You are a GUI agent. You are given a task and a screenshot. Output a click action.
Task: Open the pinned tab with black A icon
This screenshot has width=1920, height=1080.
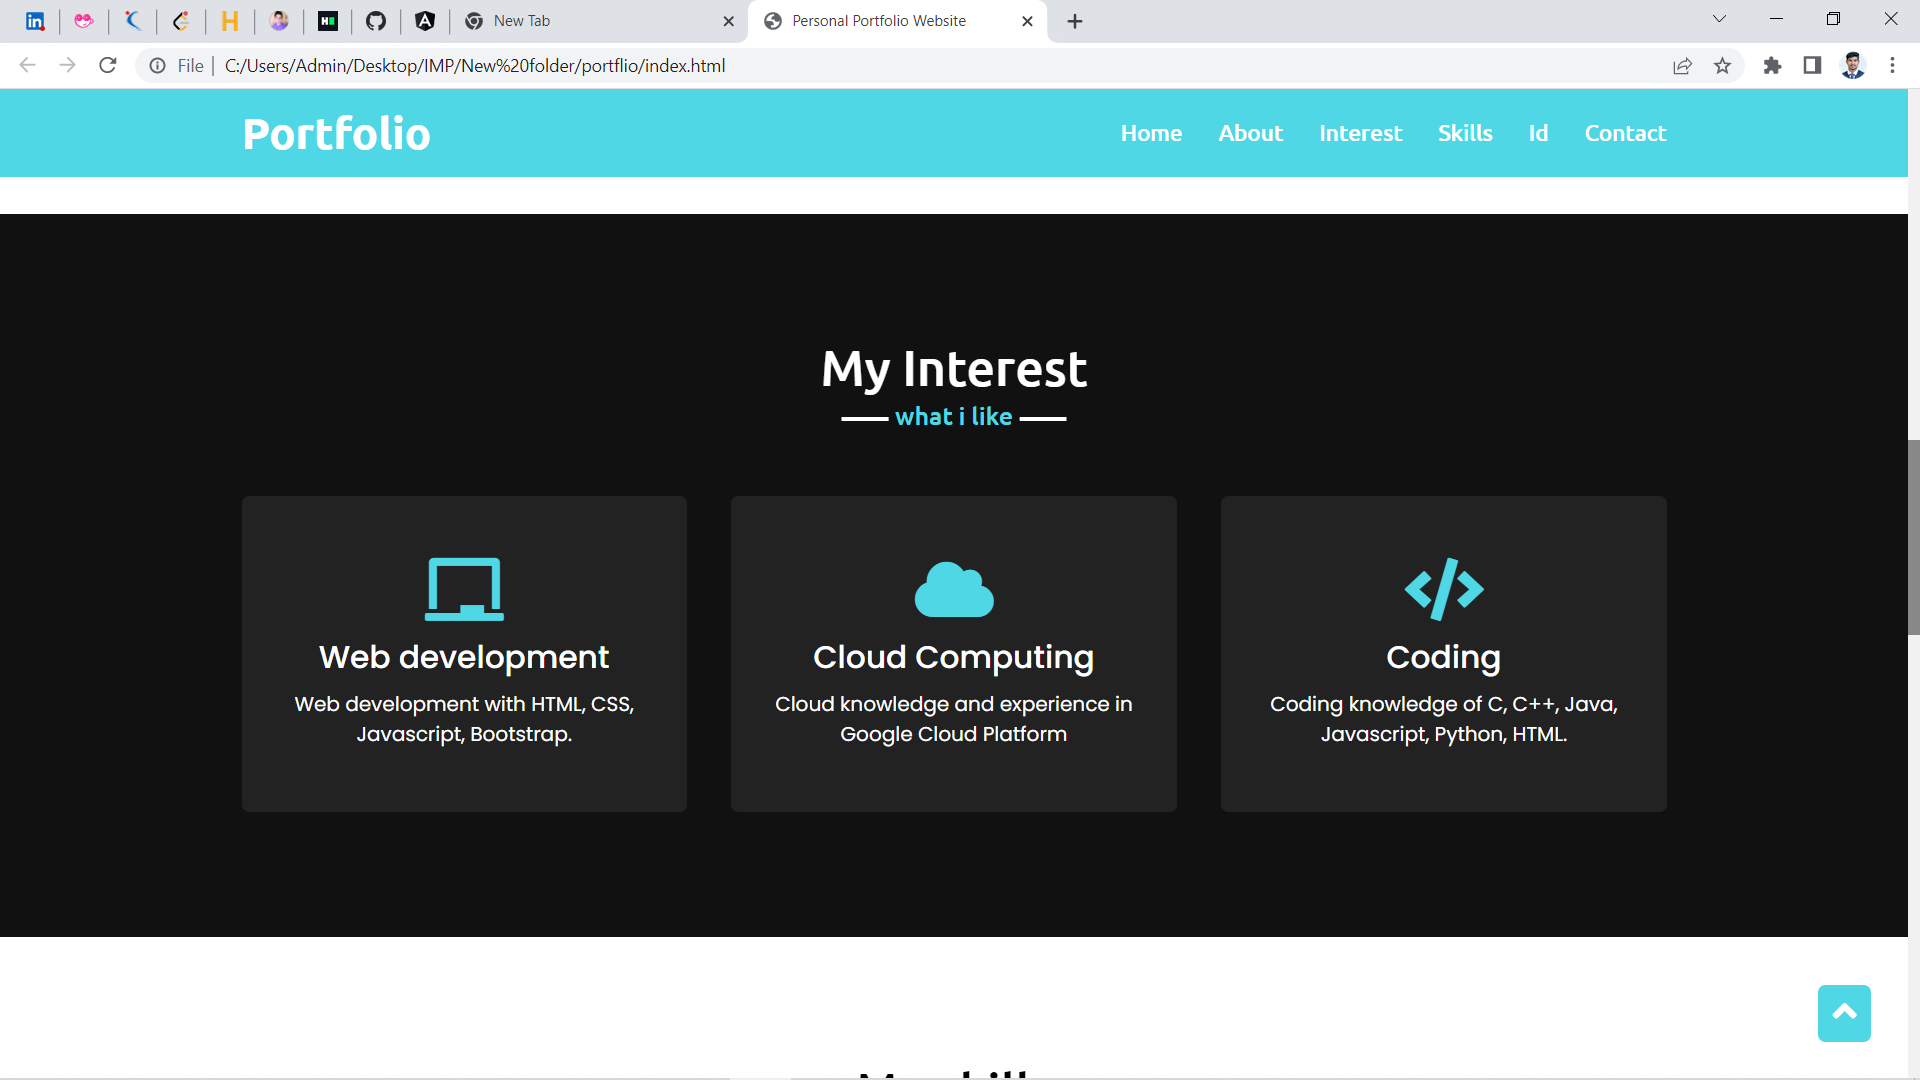coord(425,21)
